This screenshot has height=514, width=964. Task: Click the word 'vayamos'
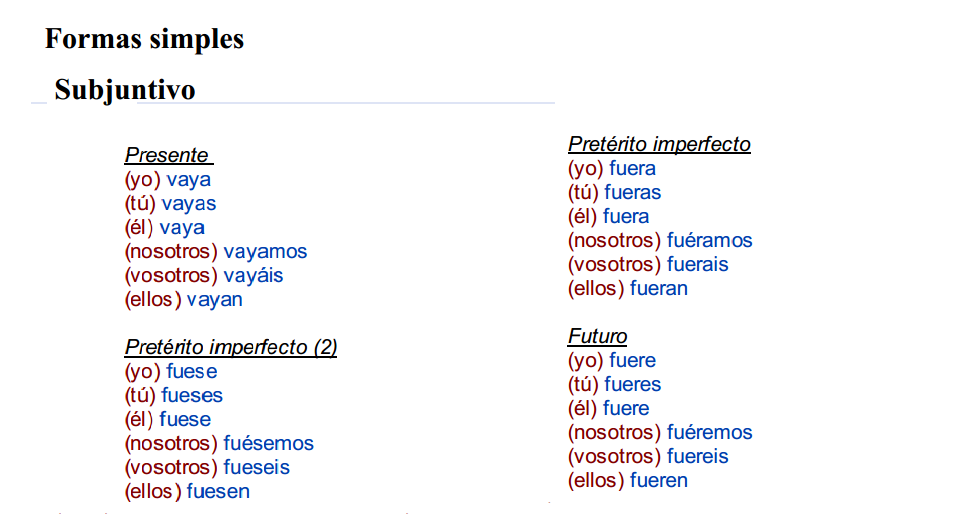(265, 251)
